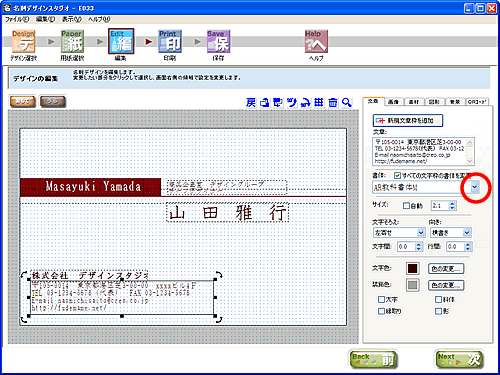This screenshot has height=375, width=500.
Task: Click the 文章 box scroll-up arrow
Action: [x=470, y=143]
